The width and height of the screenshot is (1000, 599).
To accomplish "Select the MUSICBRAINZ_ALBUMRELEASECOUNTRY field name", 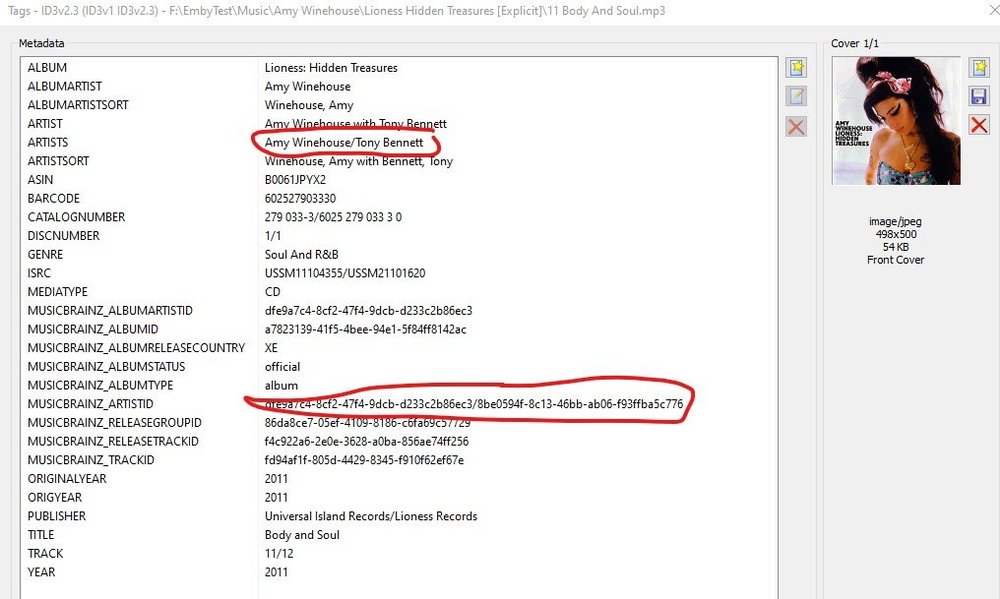I will coord(136,348).
